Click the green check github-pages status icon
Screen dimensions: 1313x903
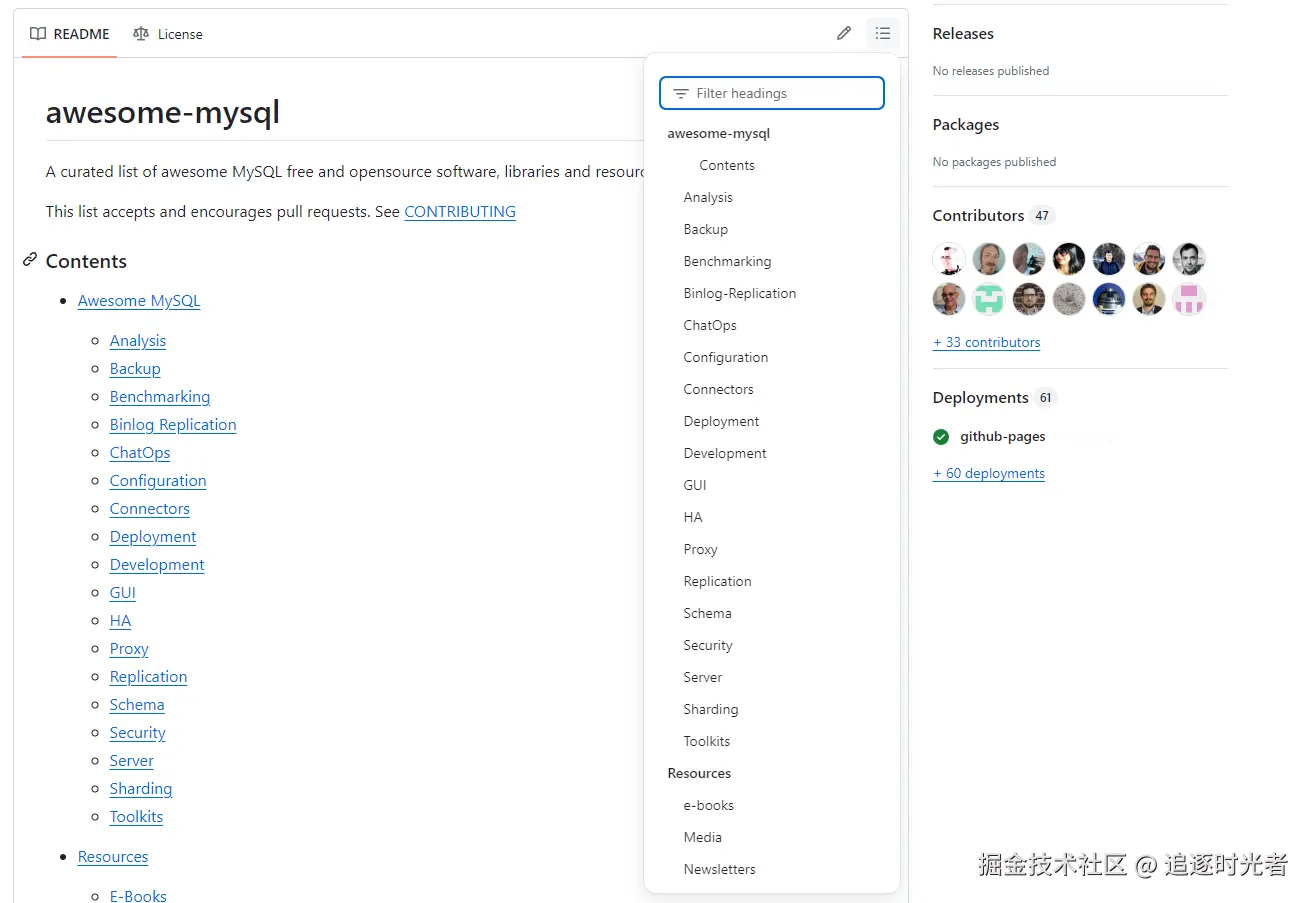941,437
